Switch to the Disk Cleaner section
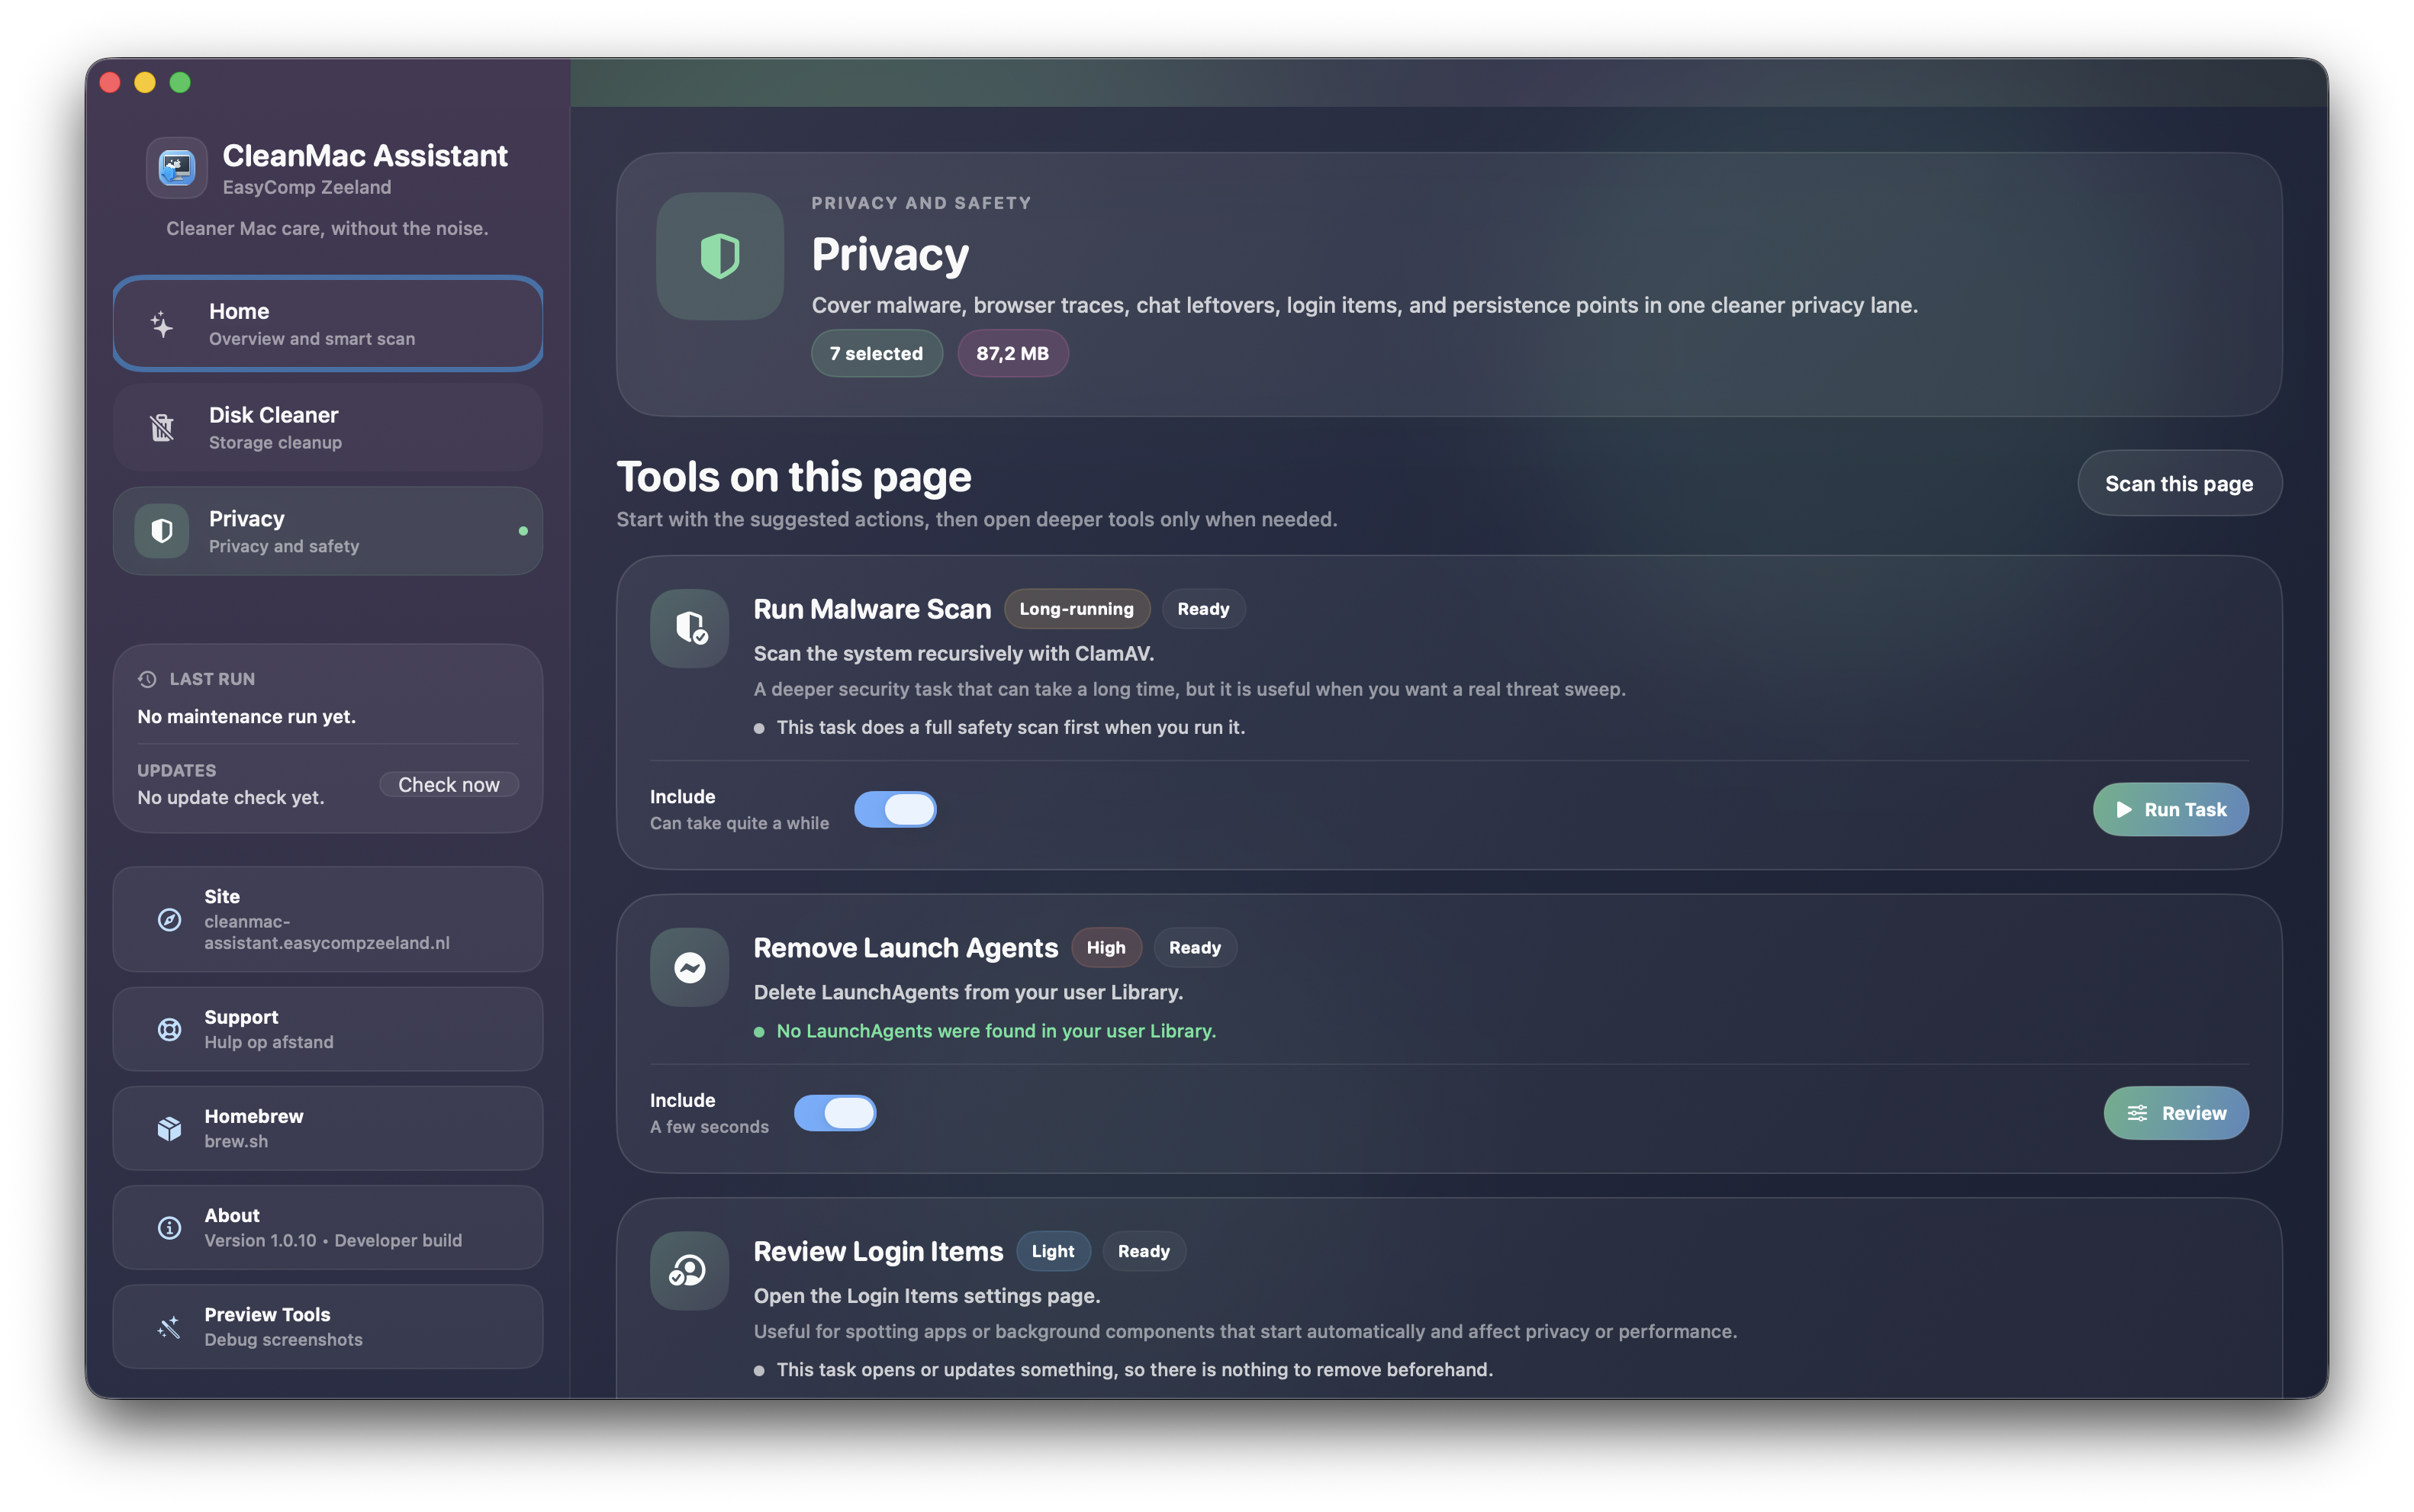Image resolution: width=2414 pixels, height=1512 pixels. click(328, 427)
